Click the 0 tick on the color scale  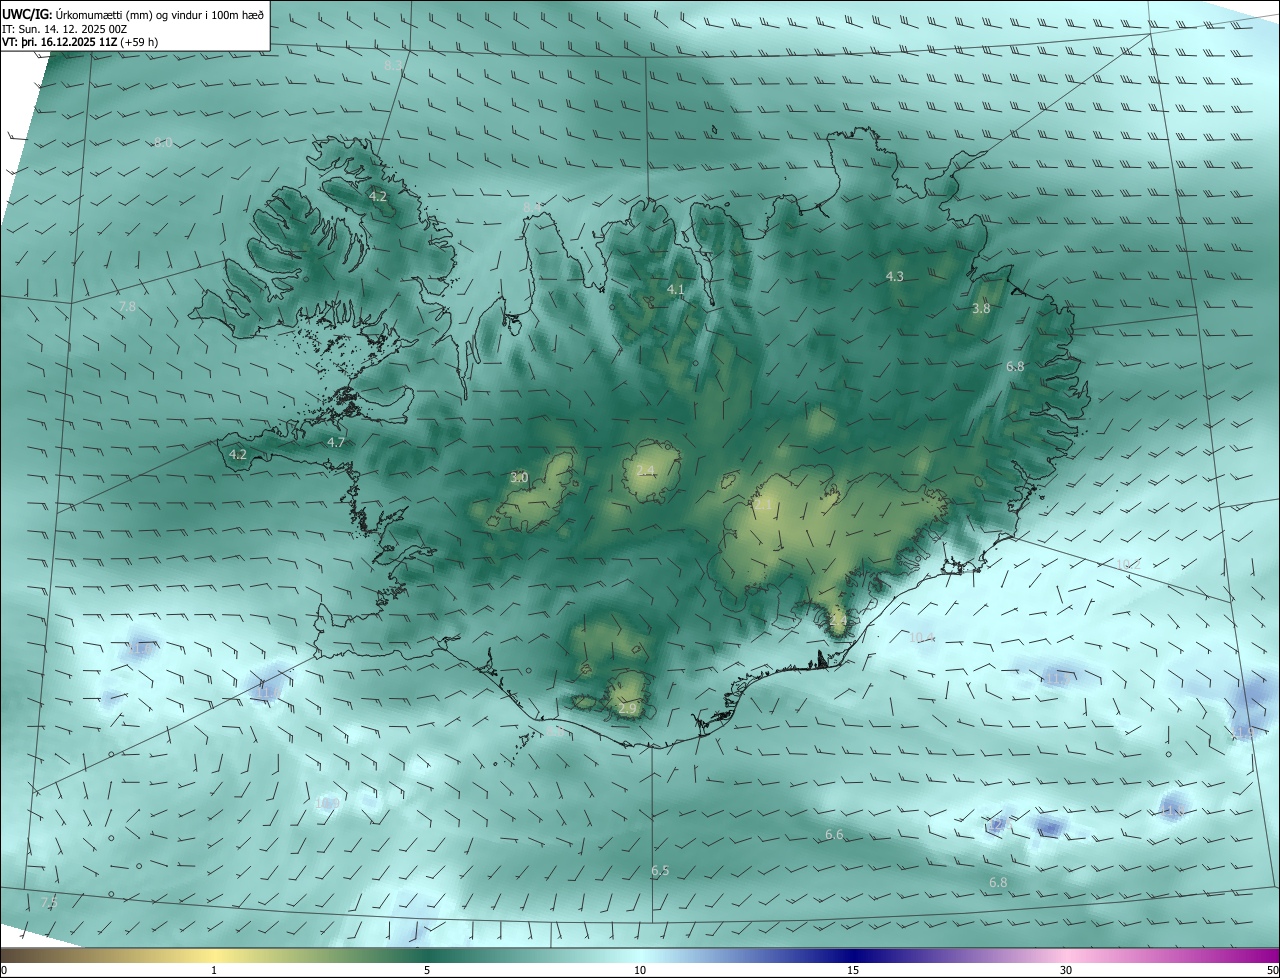4,970
